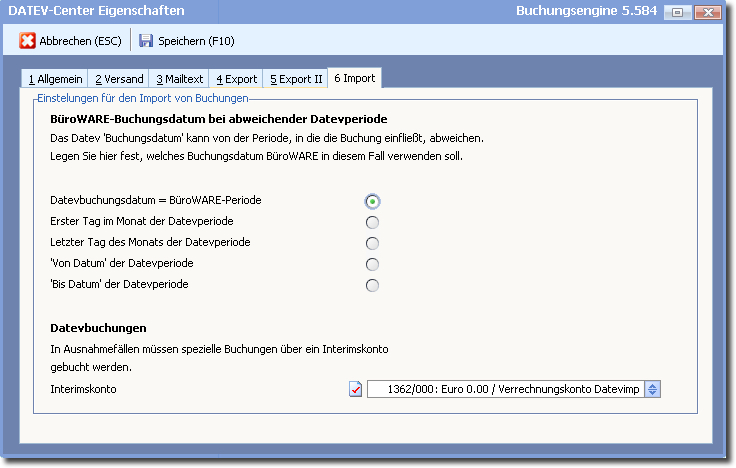Image resolution: width=736 pixels, height=468 pixels.
Task: Pick the 'Von Datum' der Datevperiode option
Action: point(373,264)
